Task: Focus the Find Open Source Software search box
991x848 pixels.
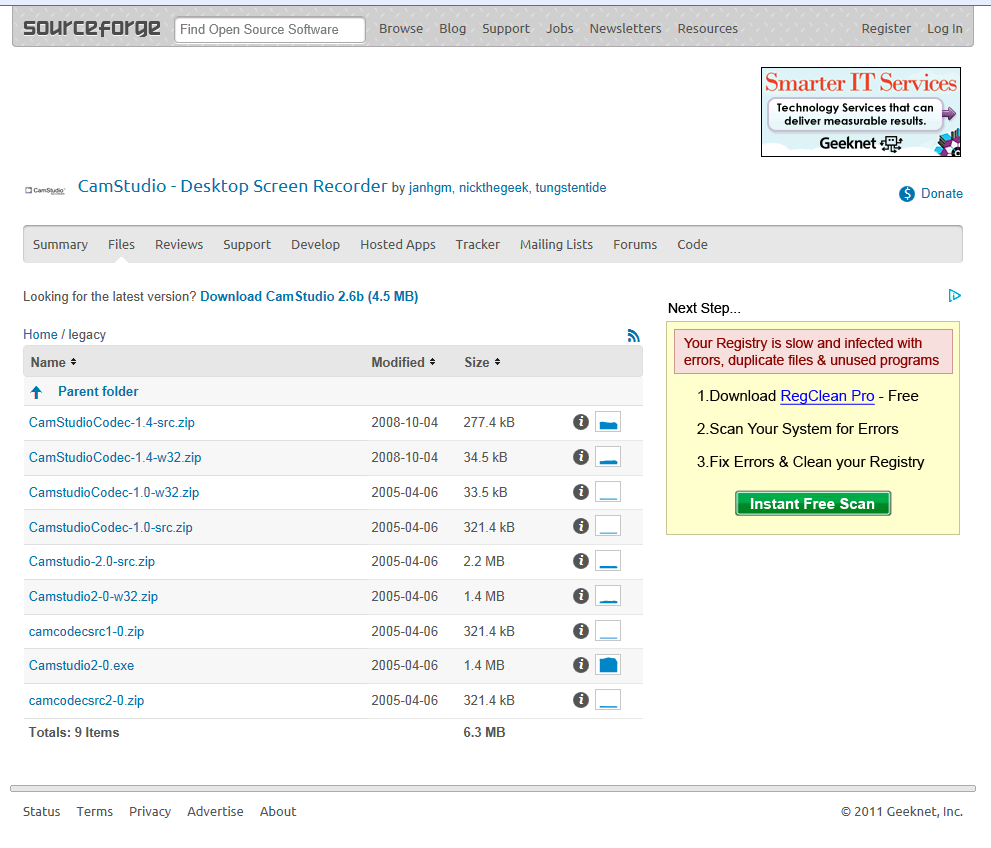Action: coord(270,30)
